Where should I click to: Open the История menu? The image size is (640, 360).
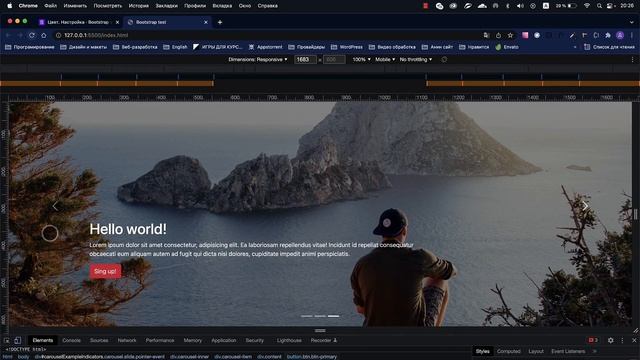coord(139,6)
